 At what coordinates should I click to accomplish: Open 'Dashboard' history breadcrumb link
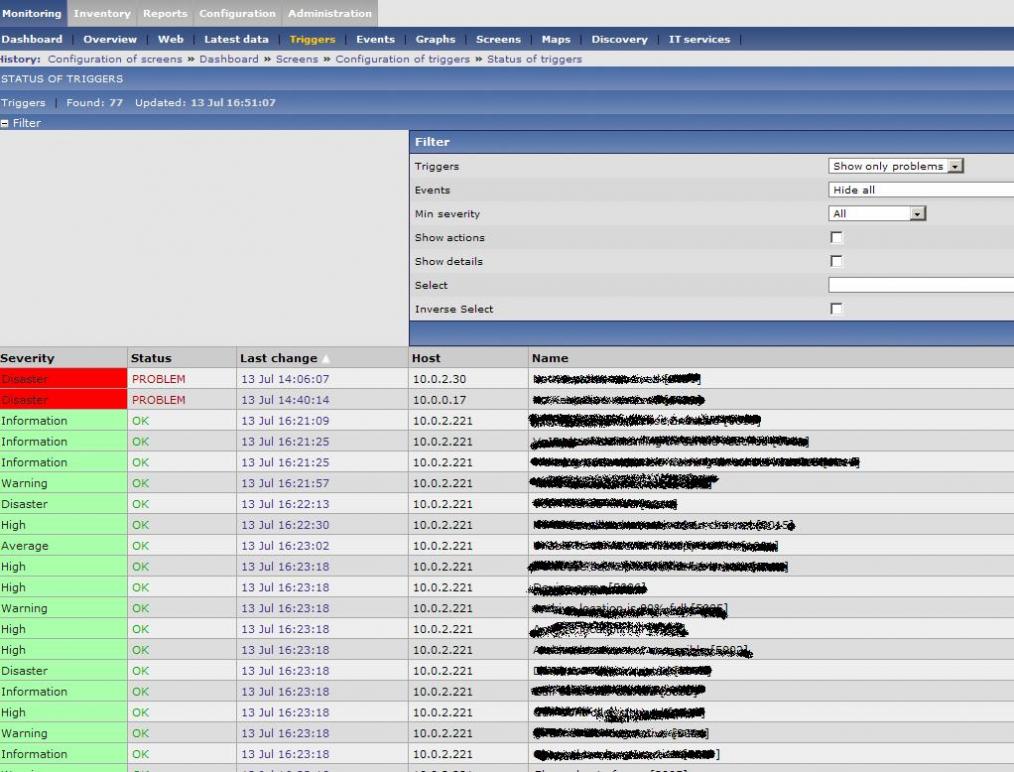(229, 59)
